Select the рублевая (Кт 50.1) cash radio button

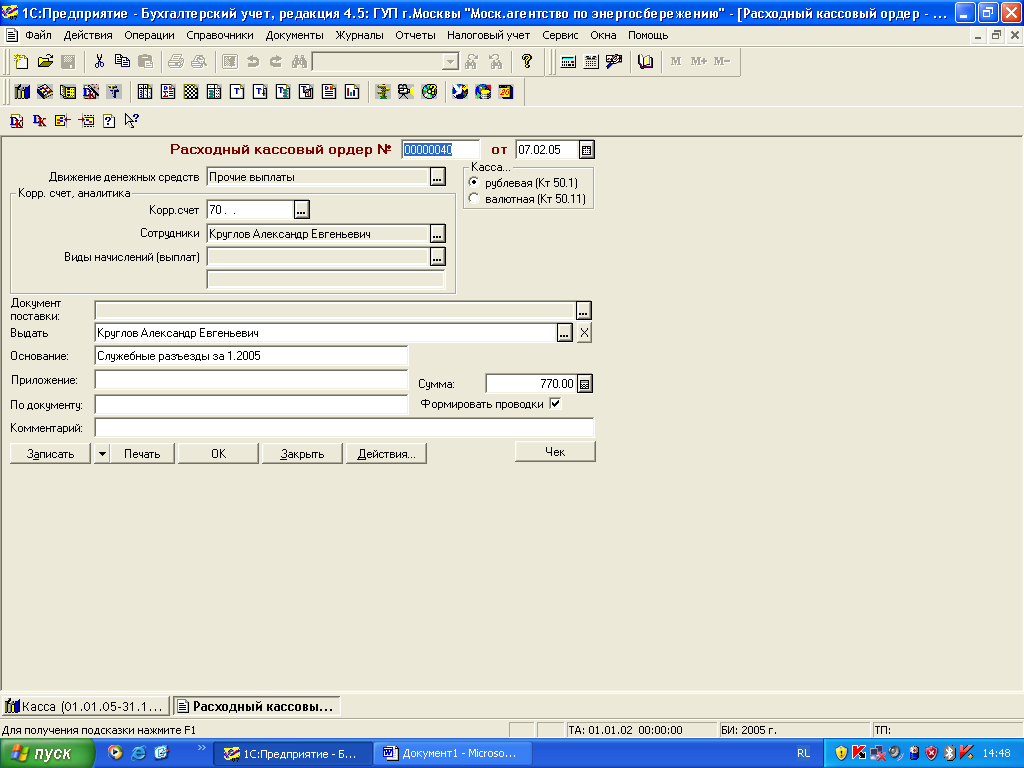click(474, 182)
